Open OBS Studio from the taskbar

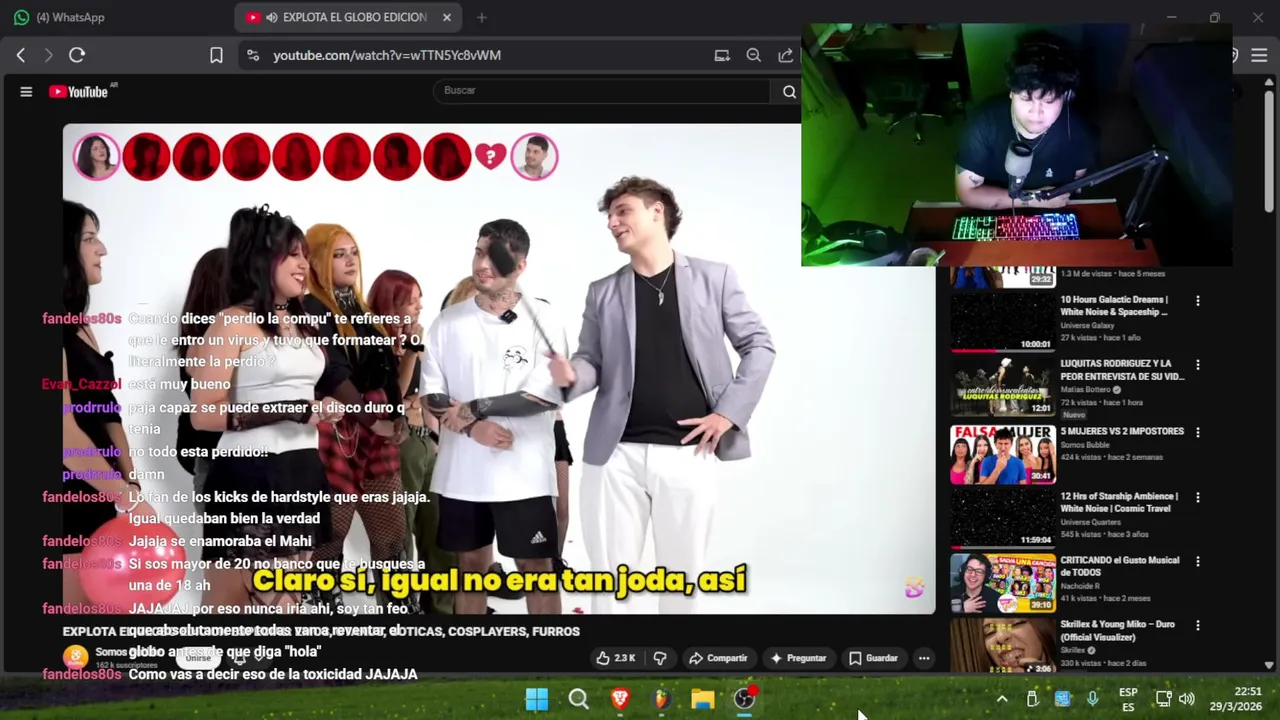(x=744, y=699)
